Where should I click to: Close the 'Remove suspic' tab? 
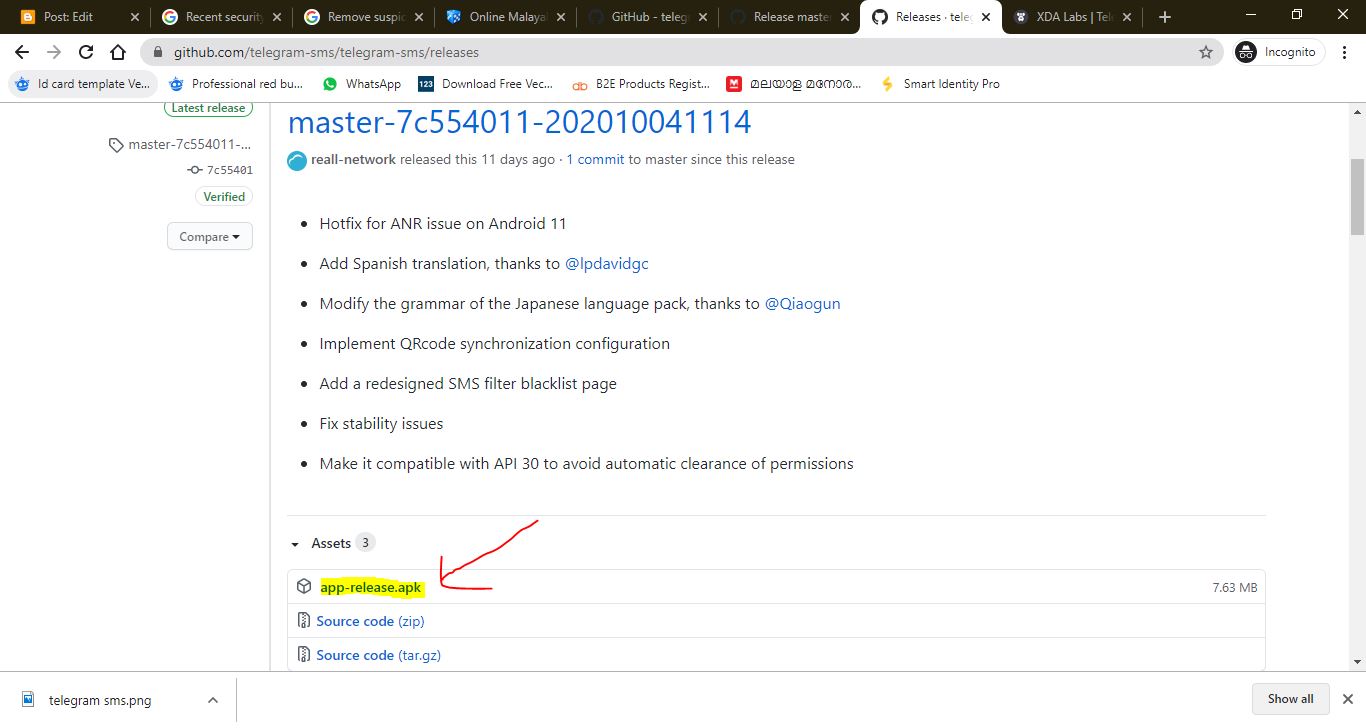click(419, 17)
